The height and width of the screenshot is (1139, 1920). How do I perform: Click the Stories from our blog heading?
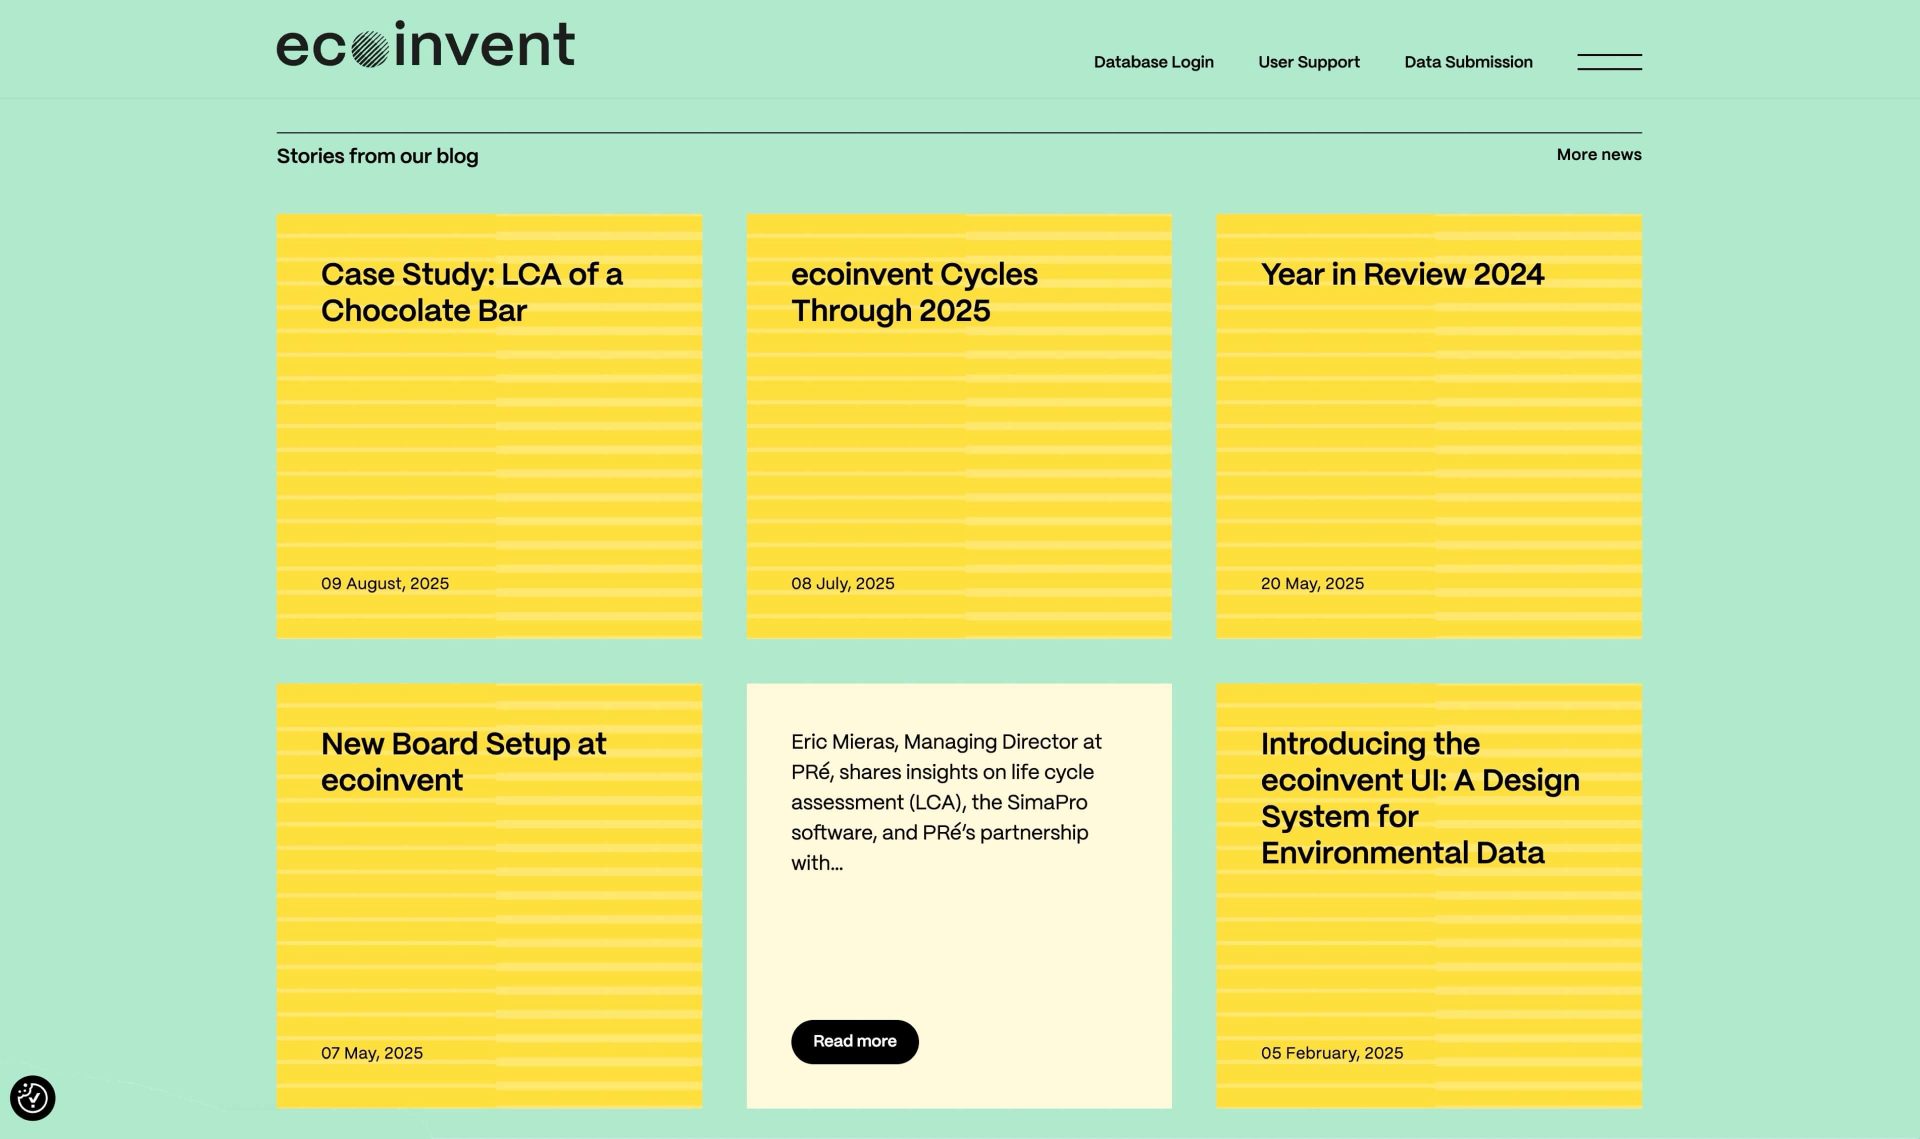coord(377,156)
